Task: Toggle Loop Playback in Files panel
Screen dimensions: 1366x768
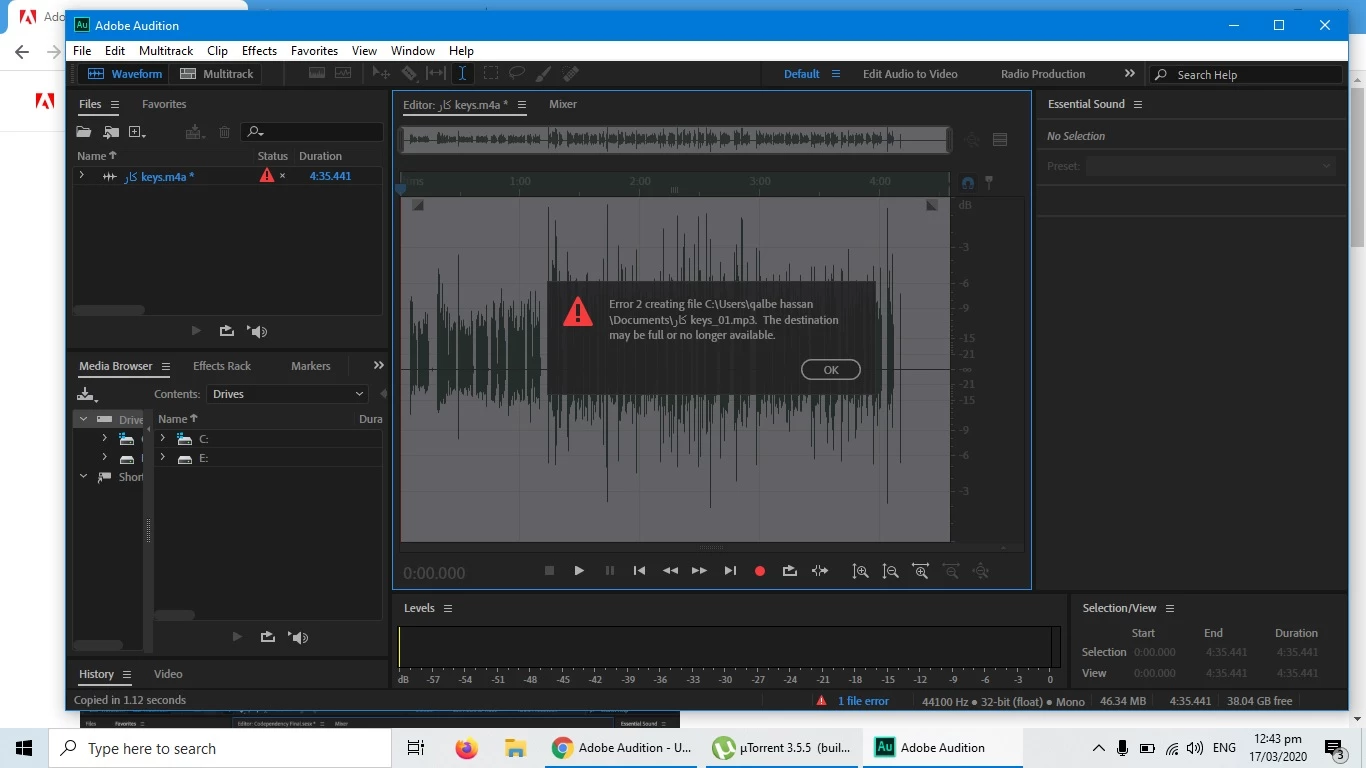Action: click(227, 331)
